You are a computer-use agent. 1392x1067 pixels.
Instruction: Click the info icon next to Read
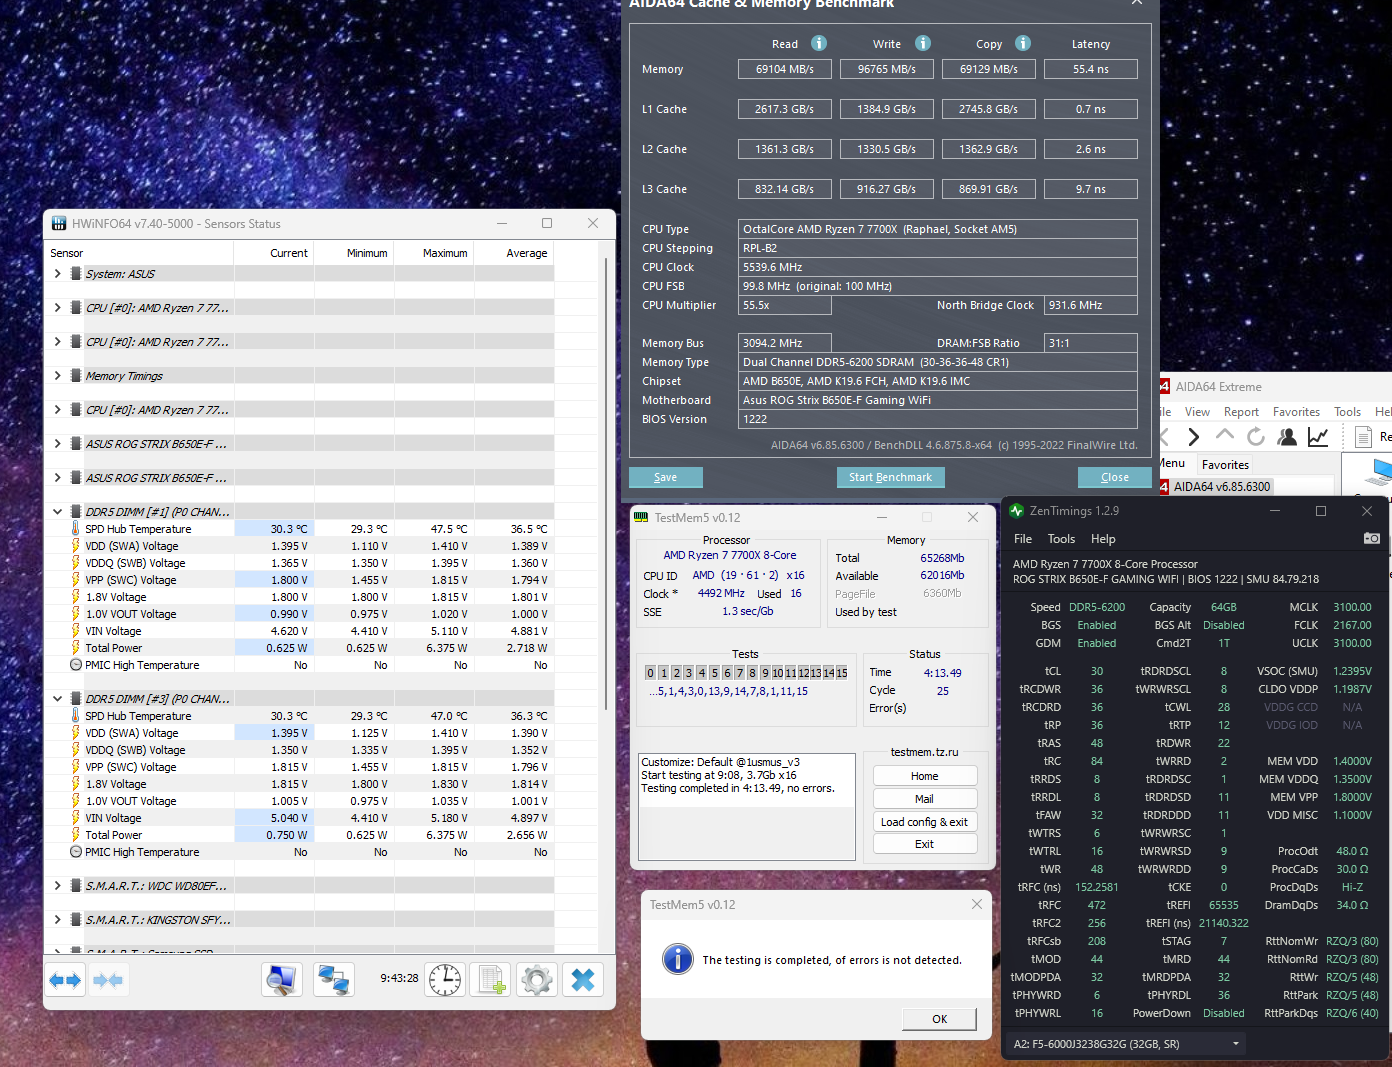coord(819,43)
